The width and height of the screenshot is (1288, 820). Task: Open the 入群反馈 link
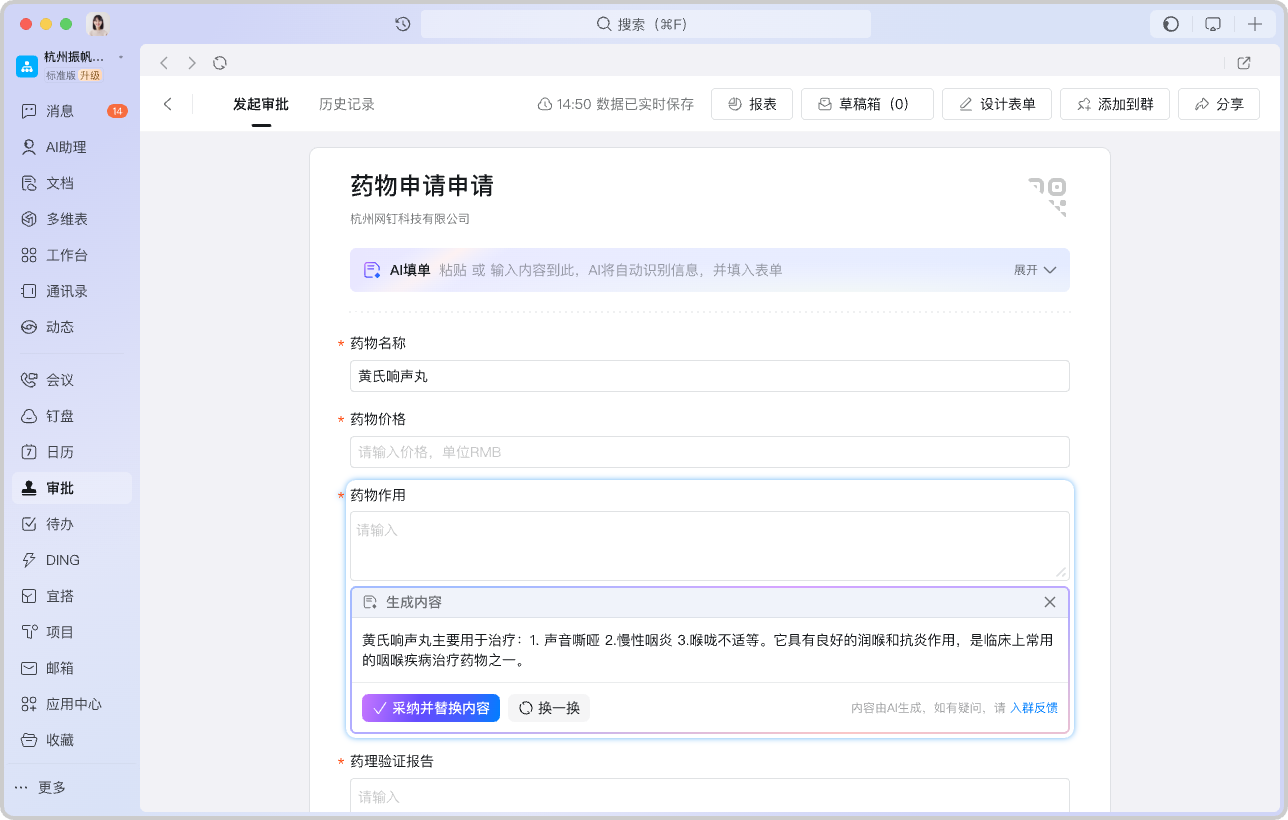(x=1034, y=708)
